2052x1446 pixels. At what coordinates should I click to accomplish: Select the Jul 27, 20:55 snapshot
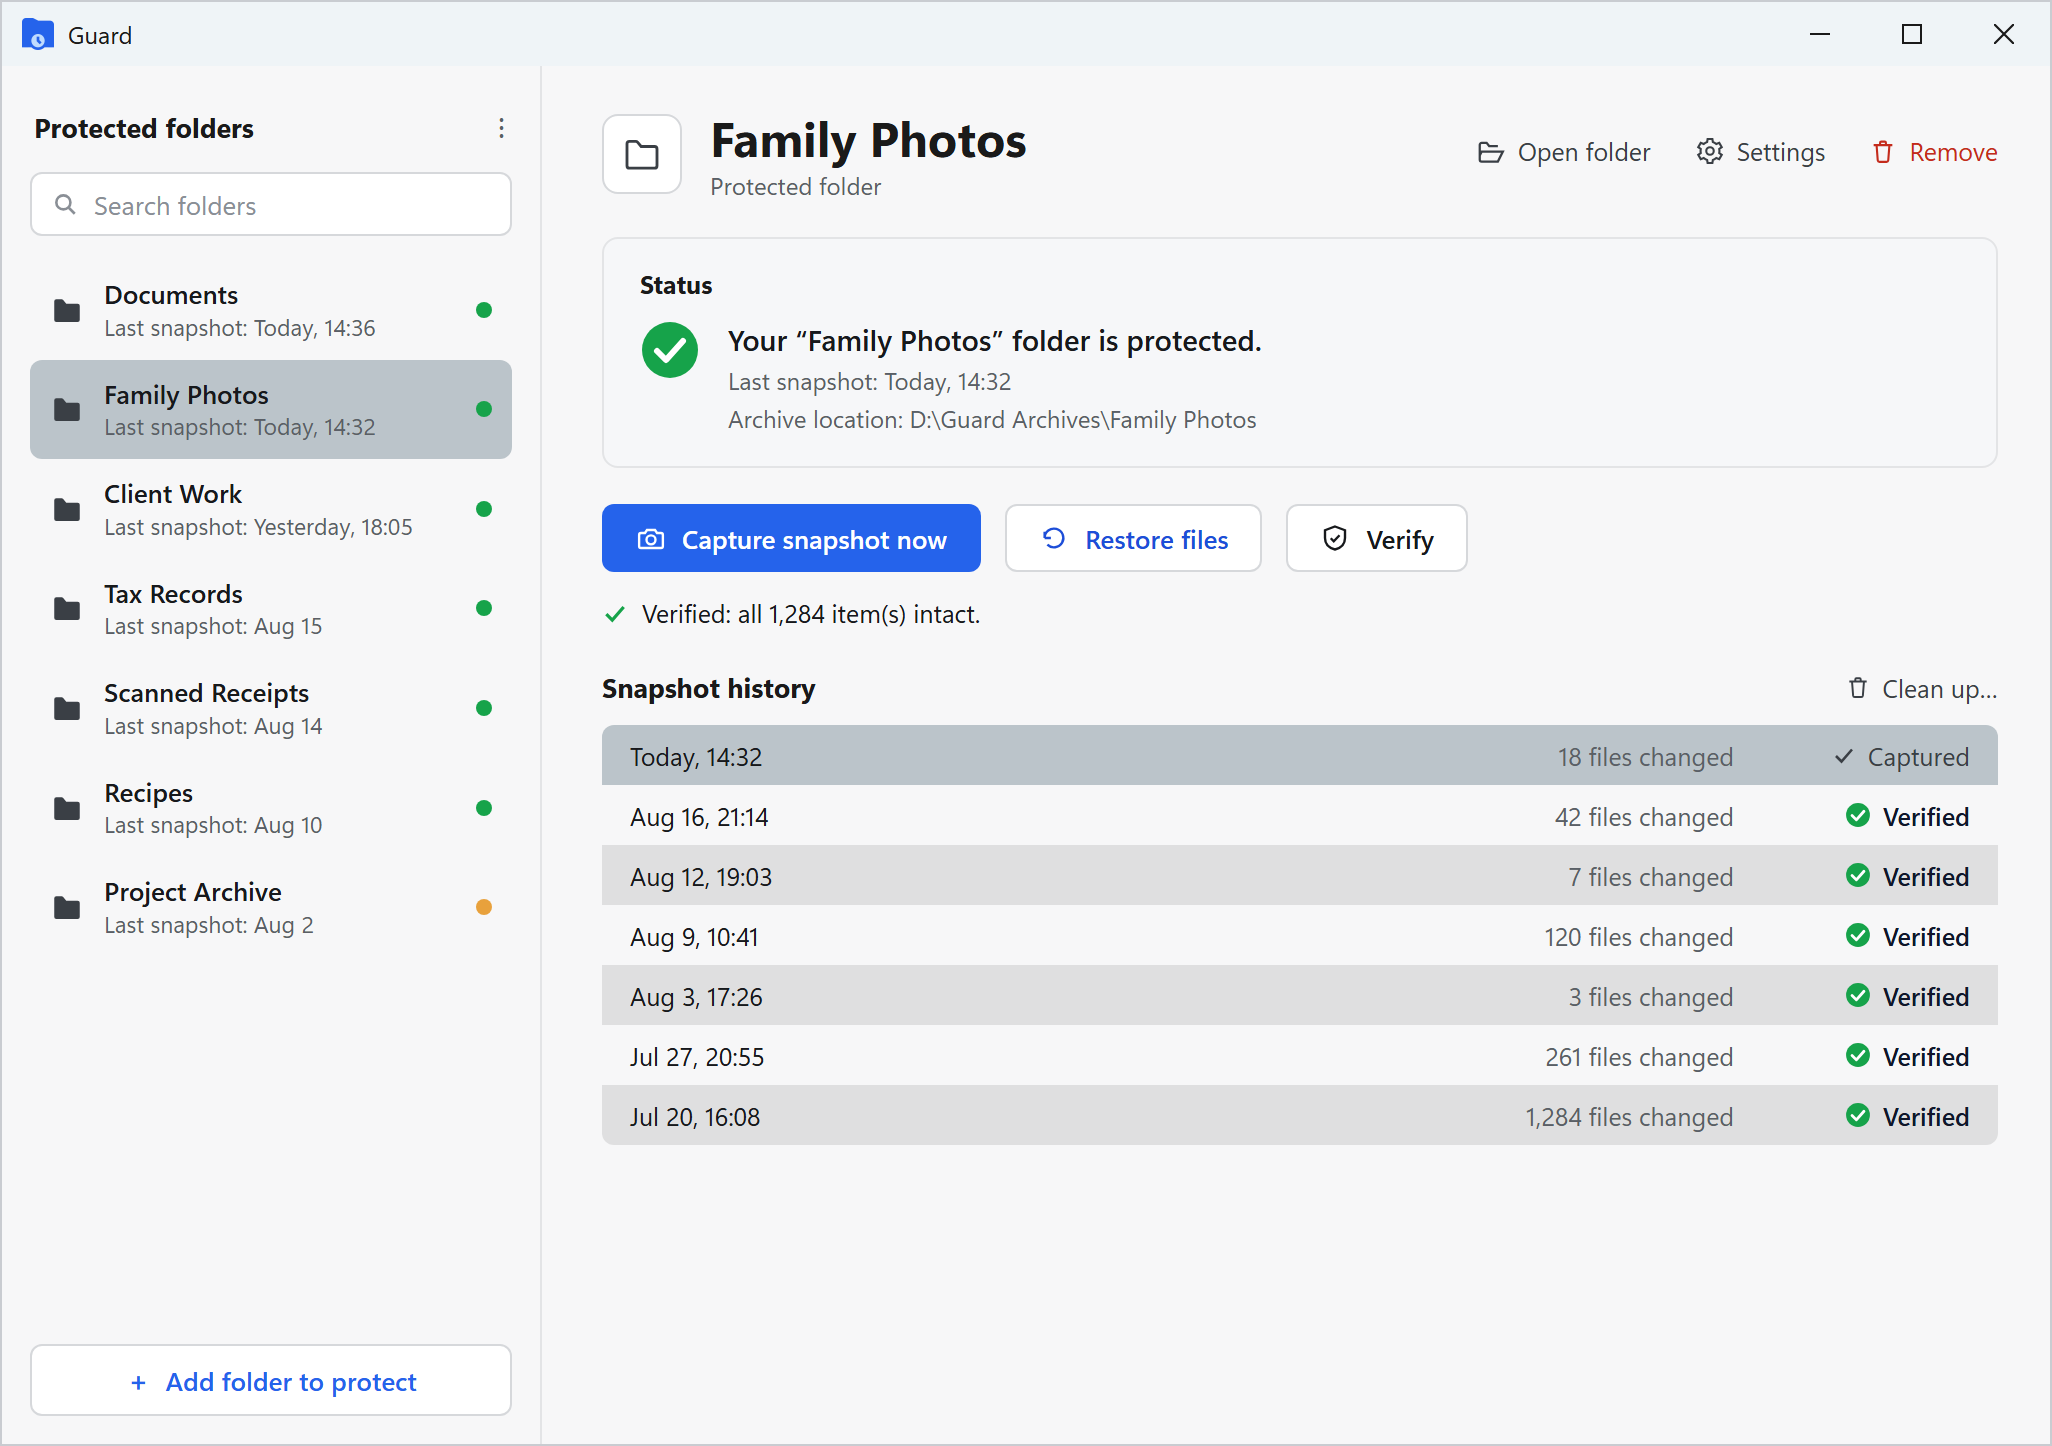click(x=1299, y=1056)
